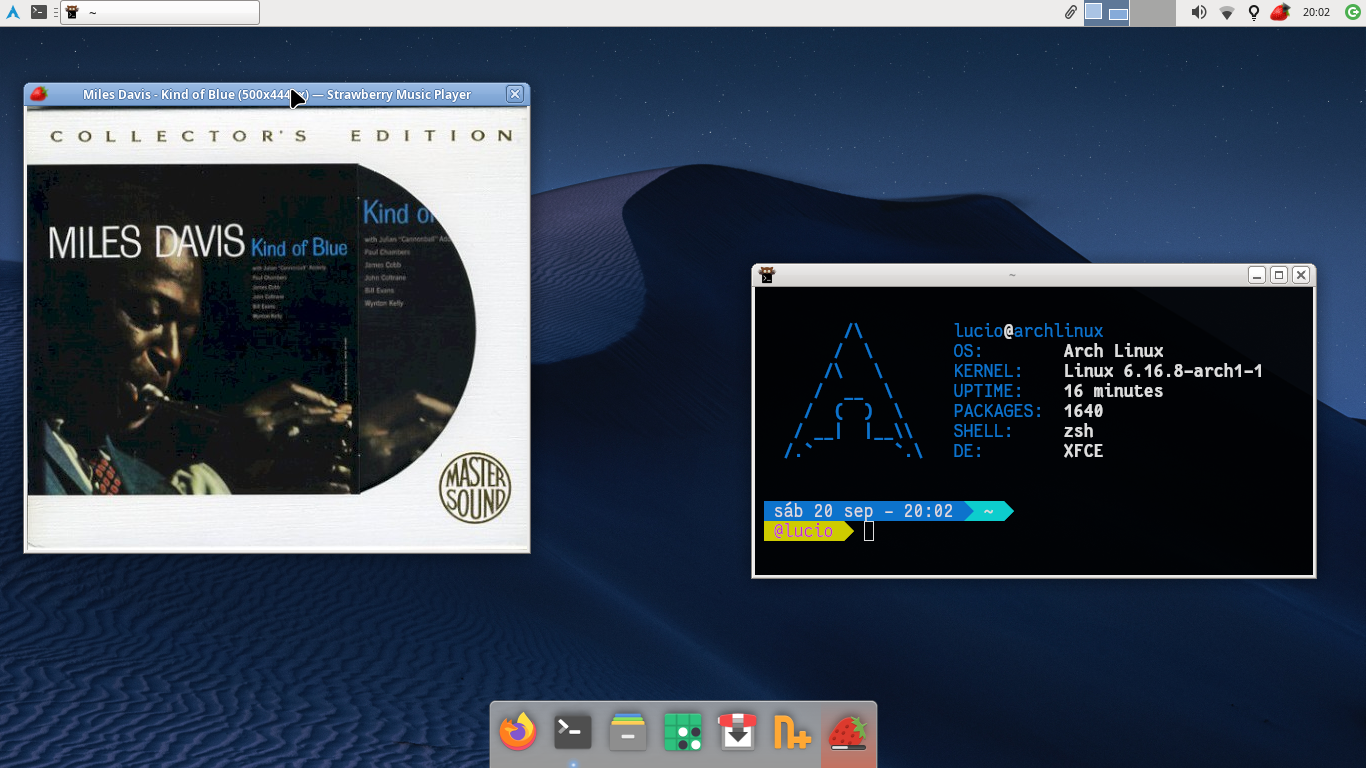Open Strawberry Music Player from the dock
This screenshot has width=1366, height=768.
(848, 732)
